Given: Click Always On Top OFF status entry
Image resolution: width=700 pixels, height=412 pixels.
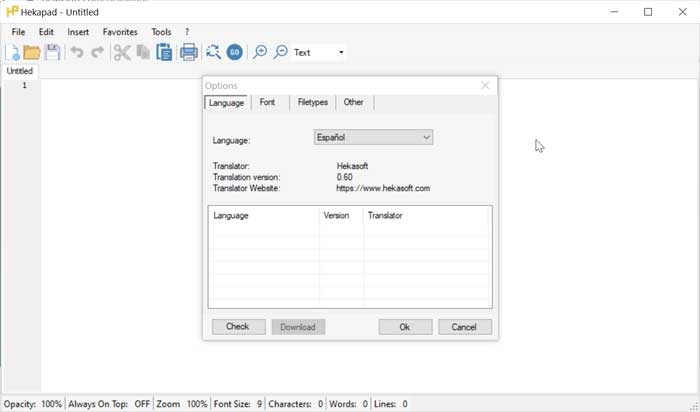Looking at the screenshot, I should click(x=109, y=404).
